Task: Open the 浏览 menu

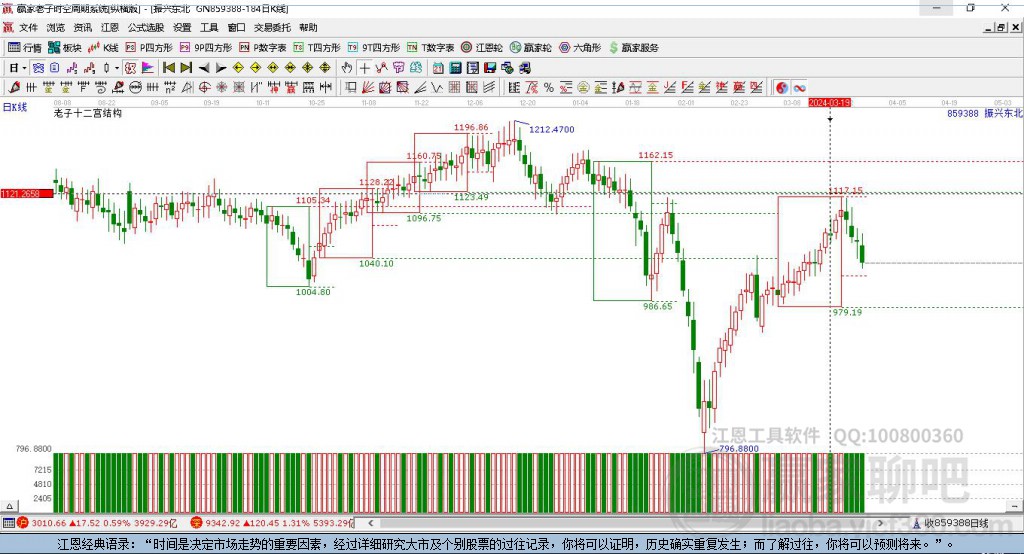Action: [56, 27]
